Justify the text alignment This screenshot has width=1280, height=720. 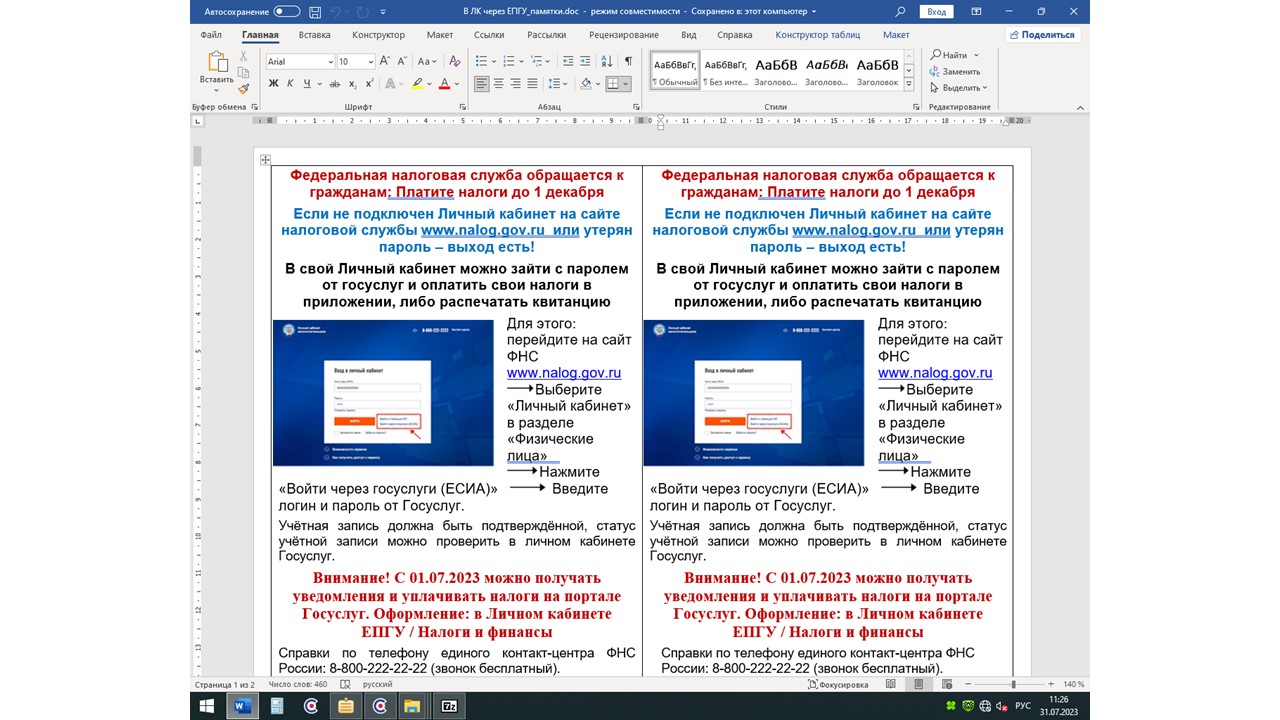533,84
